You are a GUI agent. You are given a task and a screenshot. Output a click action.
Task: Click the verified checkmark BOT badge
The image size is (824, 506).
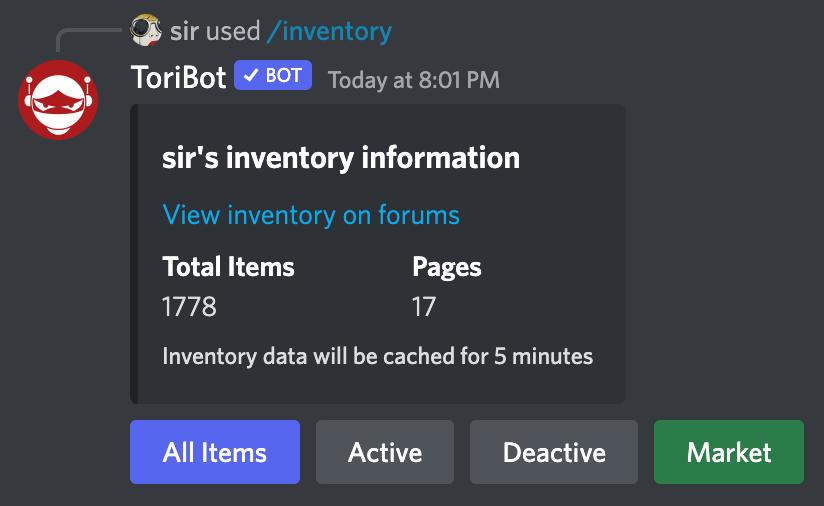[x=273, y=77]
